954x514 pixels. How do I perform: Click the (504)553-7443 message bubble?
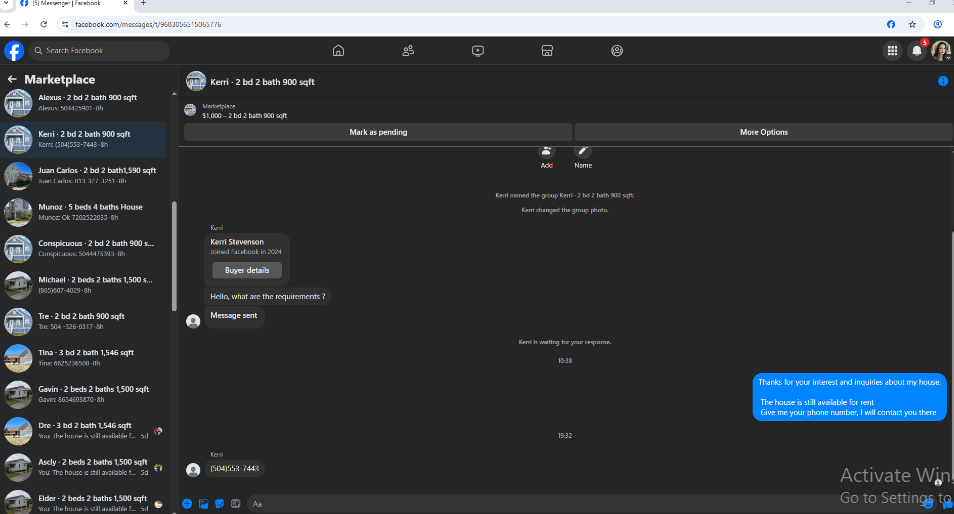pyautogui.click(x=235, y=468)
